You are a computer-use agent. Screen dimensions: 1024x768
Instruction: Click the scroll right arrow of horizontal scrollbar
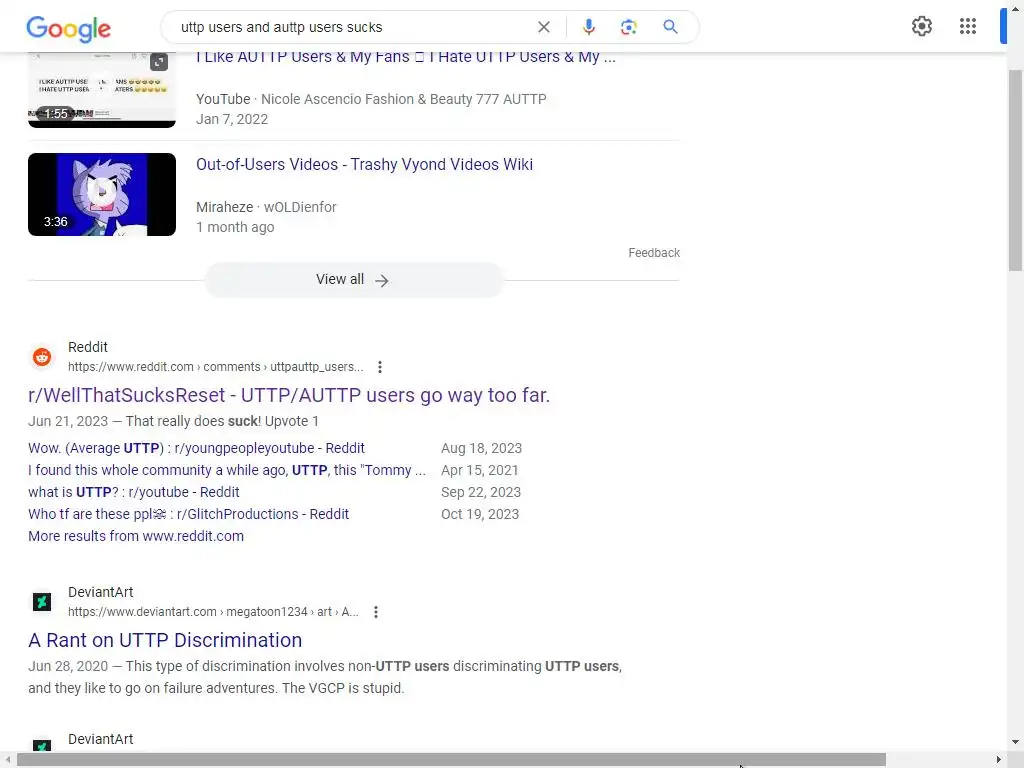(x=999, y=760)
